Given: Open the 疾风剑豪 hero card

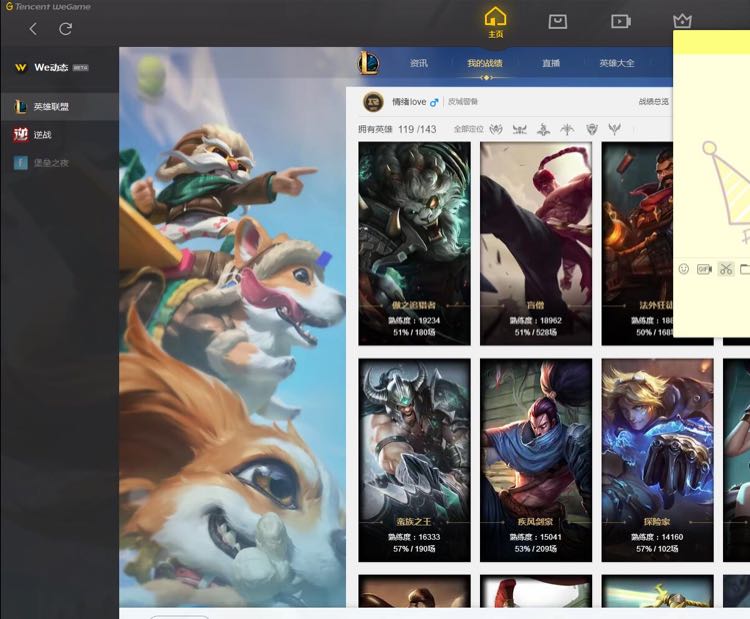Looking at the screenshot, I should (536, 459).
